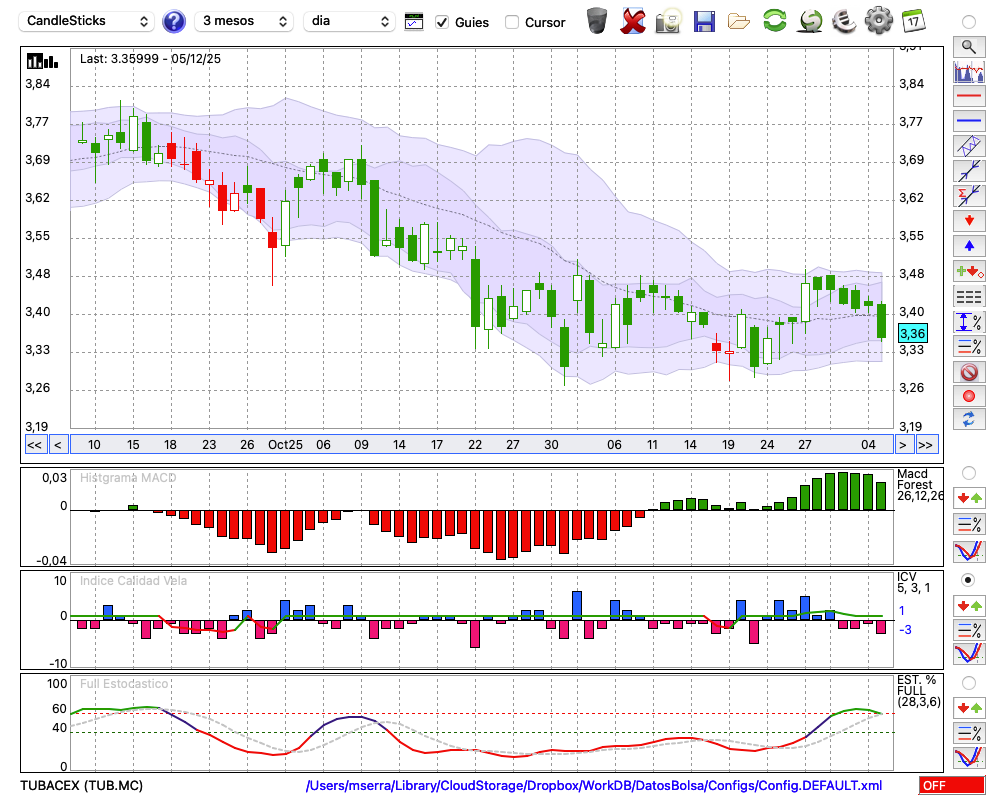Click the red OFF button

pos(951,786)
